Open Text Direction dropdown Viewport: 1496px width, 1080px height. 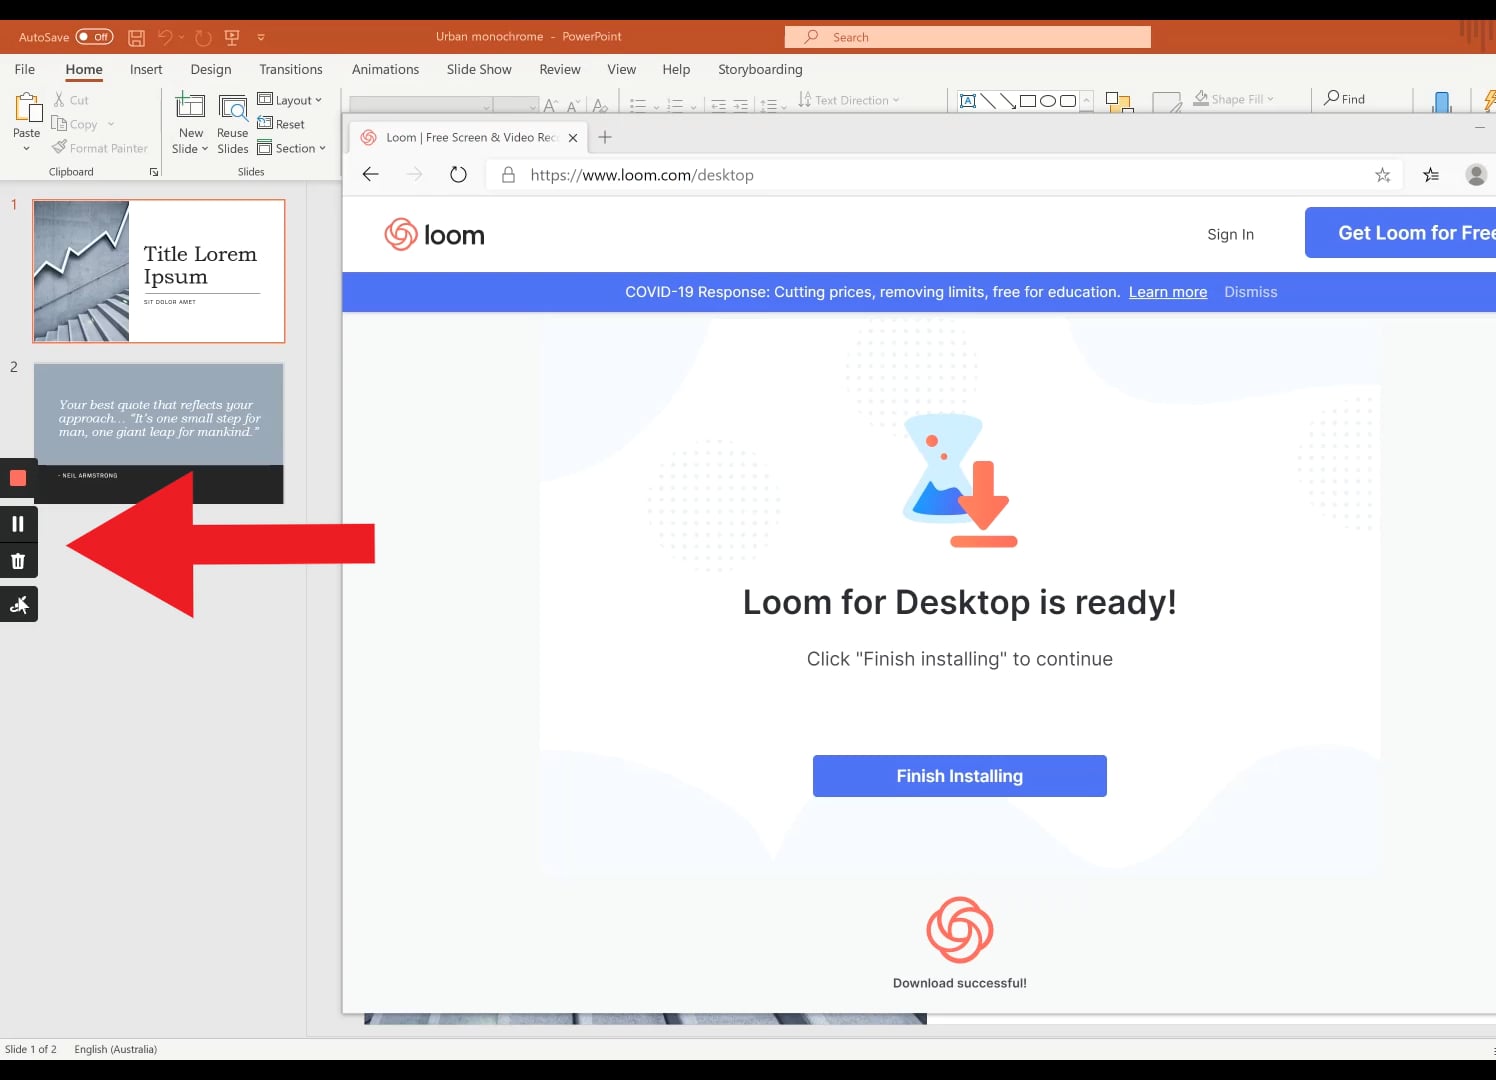tap(849, 100)
